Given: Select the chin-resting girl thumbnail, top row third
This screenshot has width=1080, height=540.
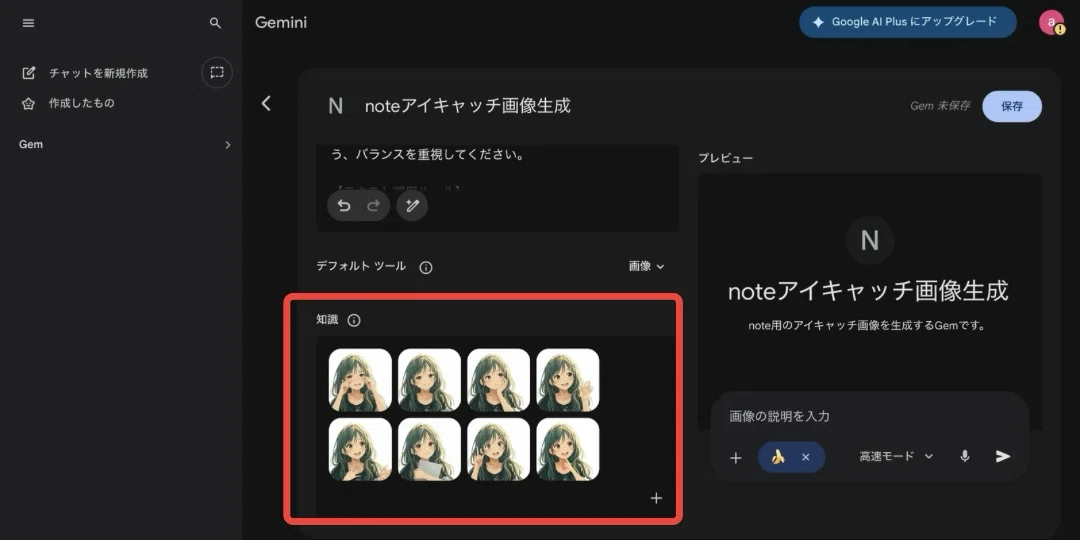Looking at the screenshot, I should coord(499,380).
